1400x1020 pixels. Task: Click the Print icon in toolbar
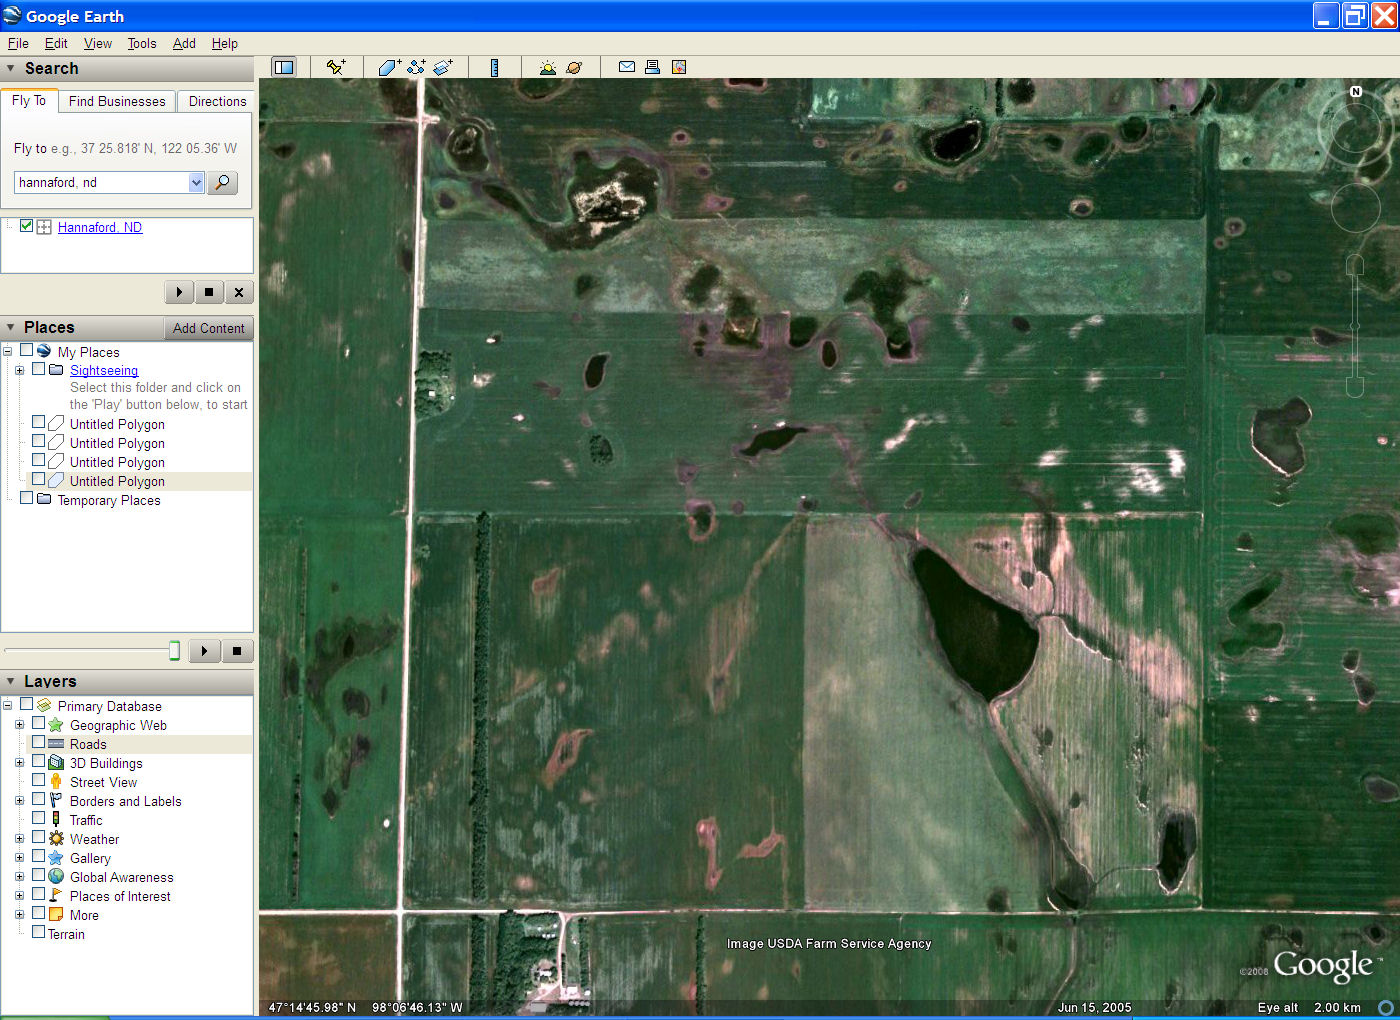click(652, 67)
